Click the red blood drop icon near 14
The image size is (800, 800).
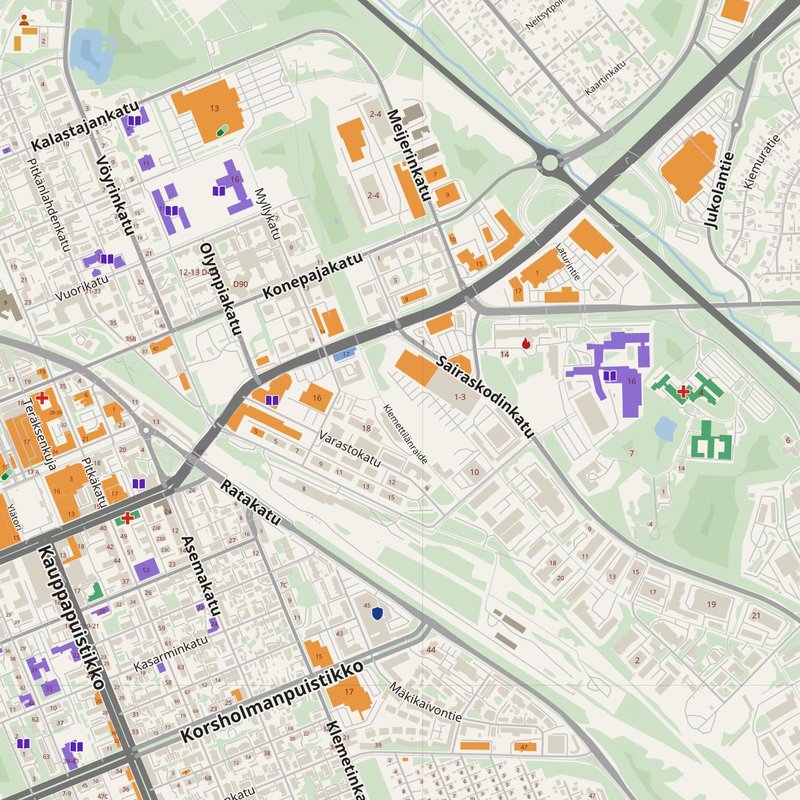[526, 343]
